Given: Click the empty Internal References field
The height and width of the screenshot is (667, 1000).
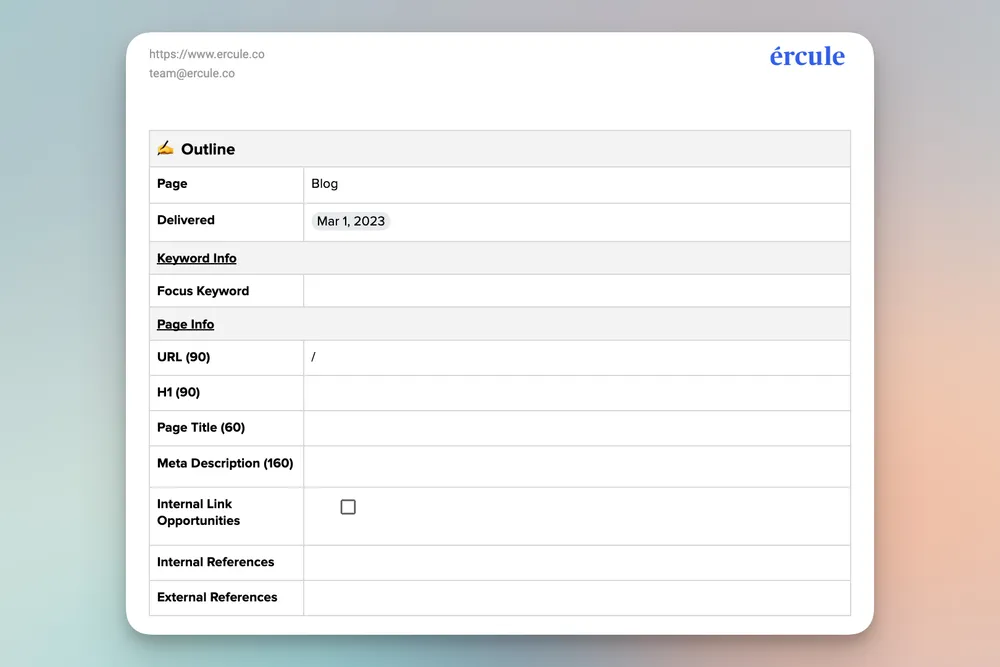Looking at the screenshot, I should pos(576,562).
